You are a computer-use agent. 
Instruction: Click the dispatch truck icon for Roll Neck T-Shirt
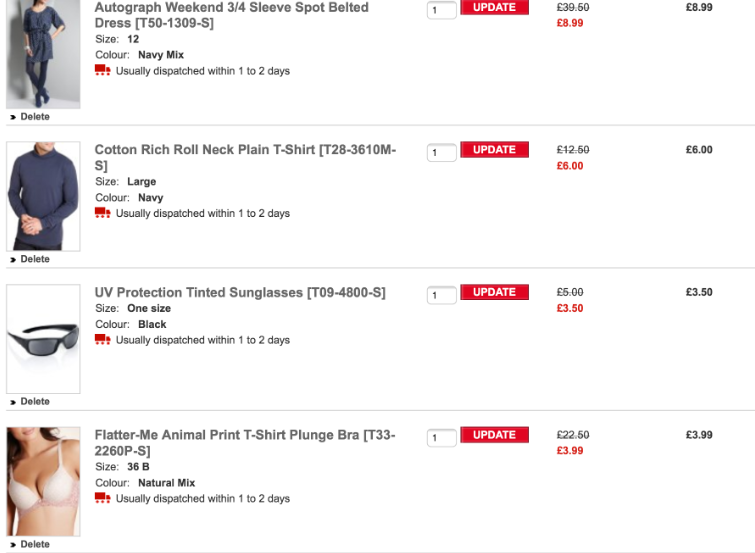click(x=102, y=213)
